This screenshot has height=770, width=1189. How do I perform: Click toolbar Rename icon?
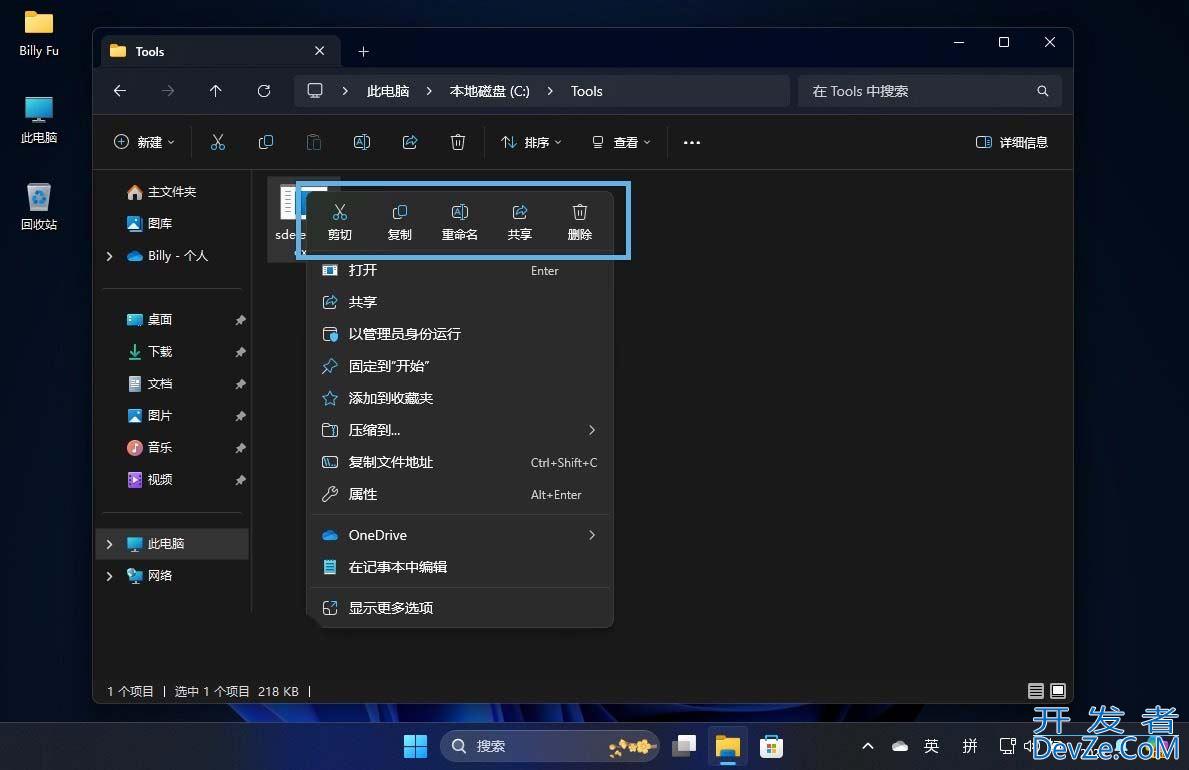(x=362, y=142)
